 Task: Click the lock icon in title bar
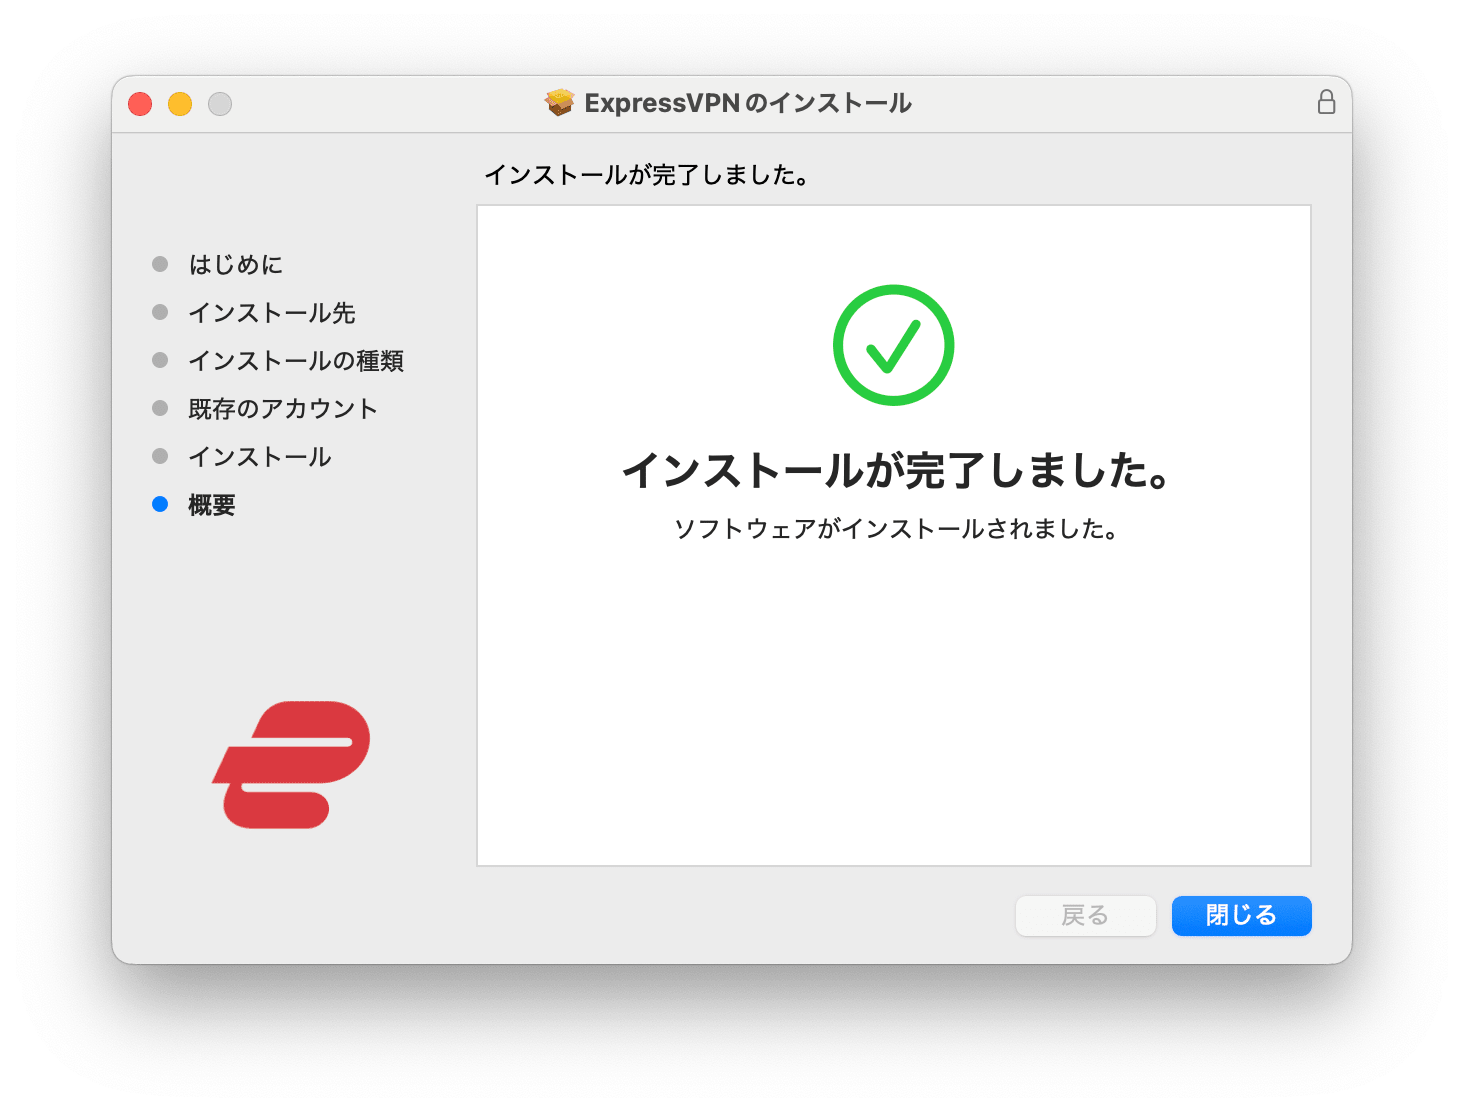(x=1326, y=102)
